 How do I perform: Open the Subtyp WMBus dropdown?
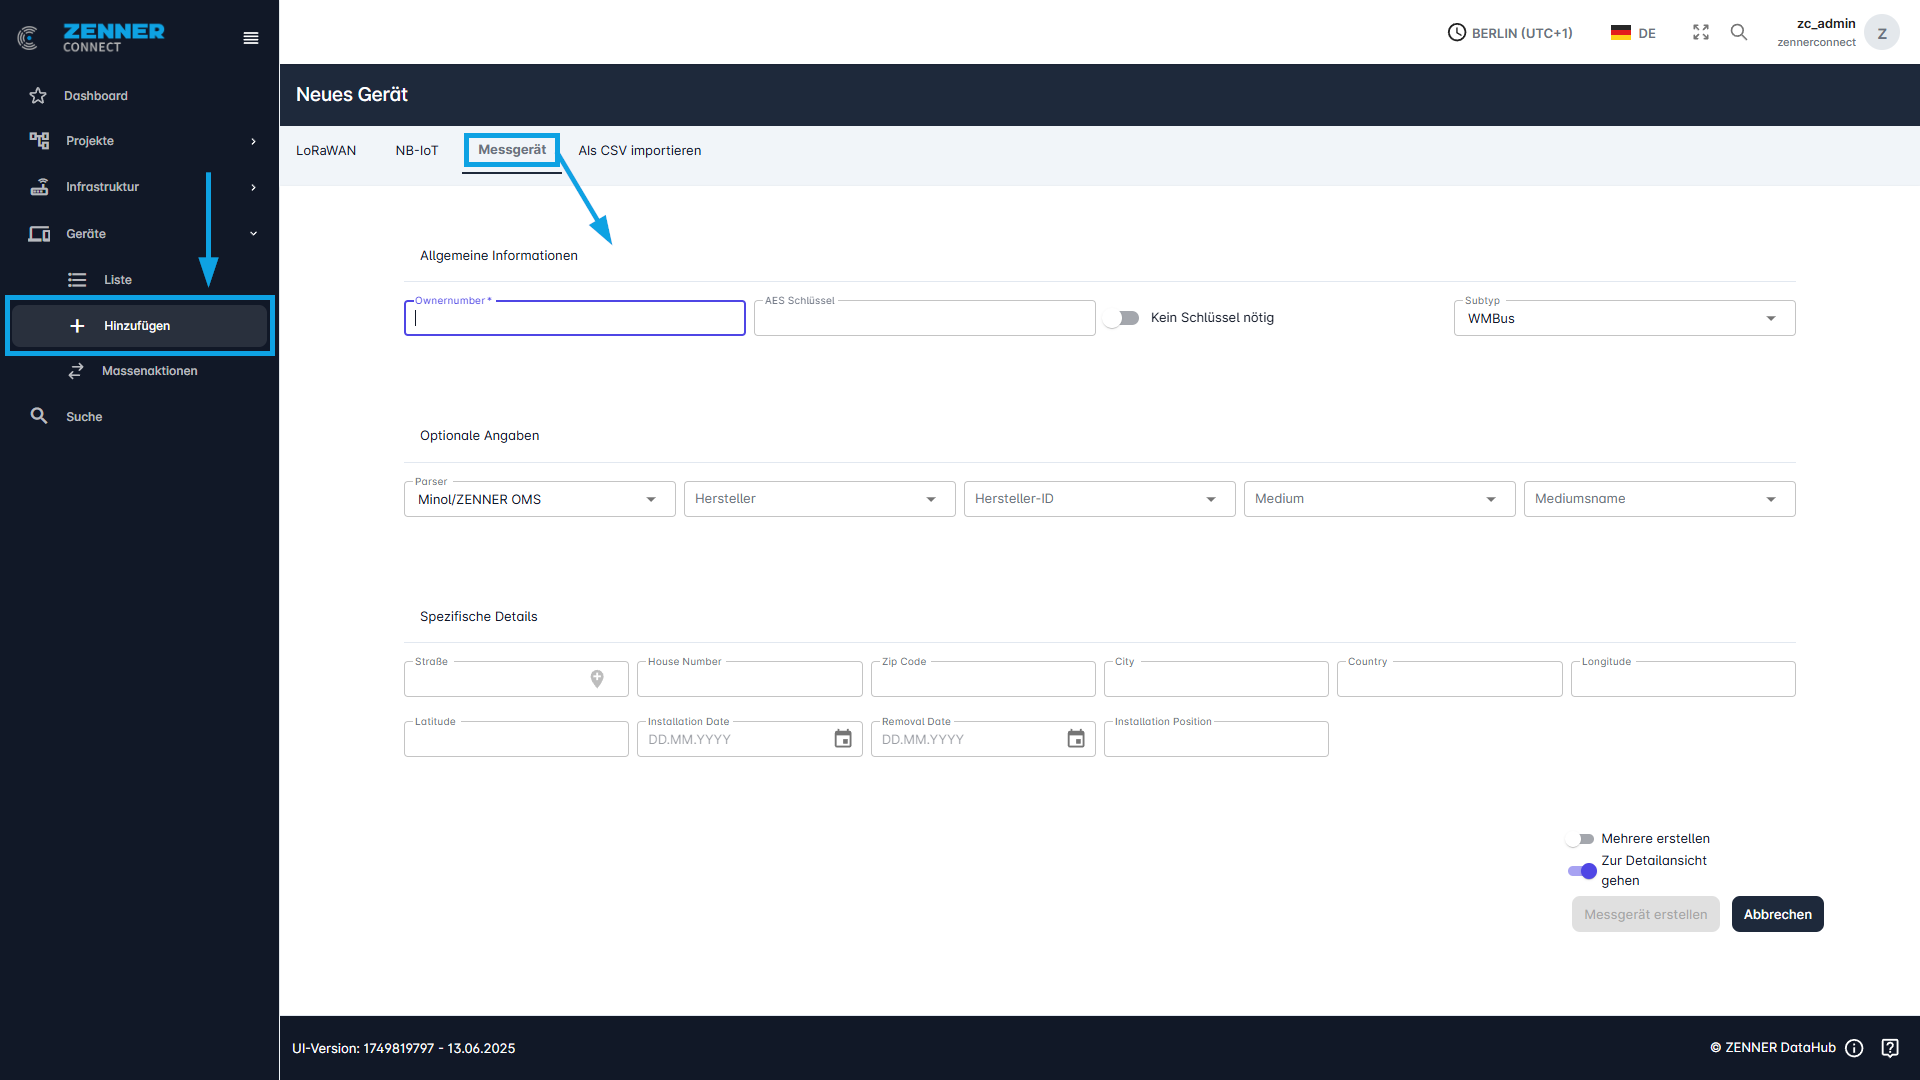click(1624, 319)
